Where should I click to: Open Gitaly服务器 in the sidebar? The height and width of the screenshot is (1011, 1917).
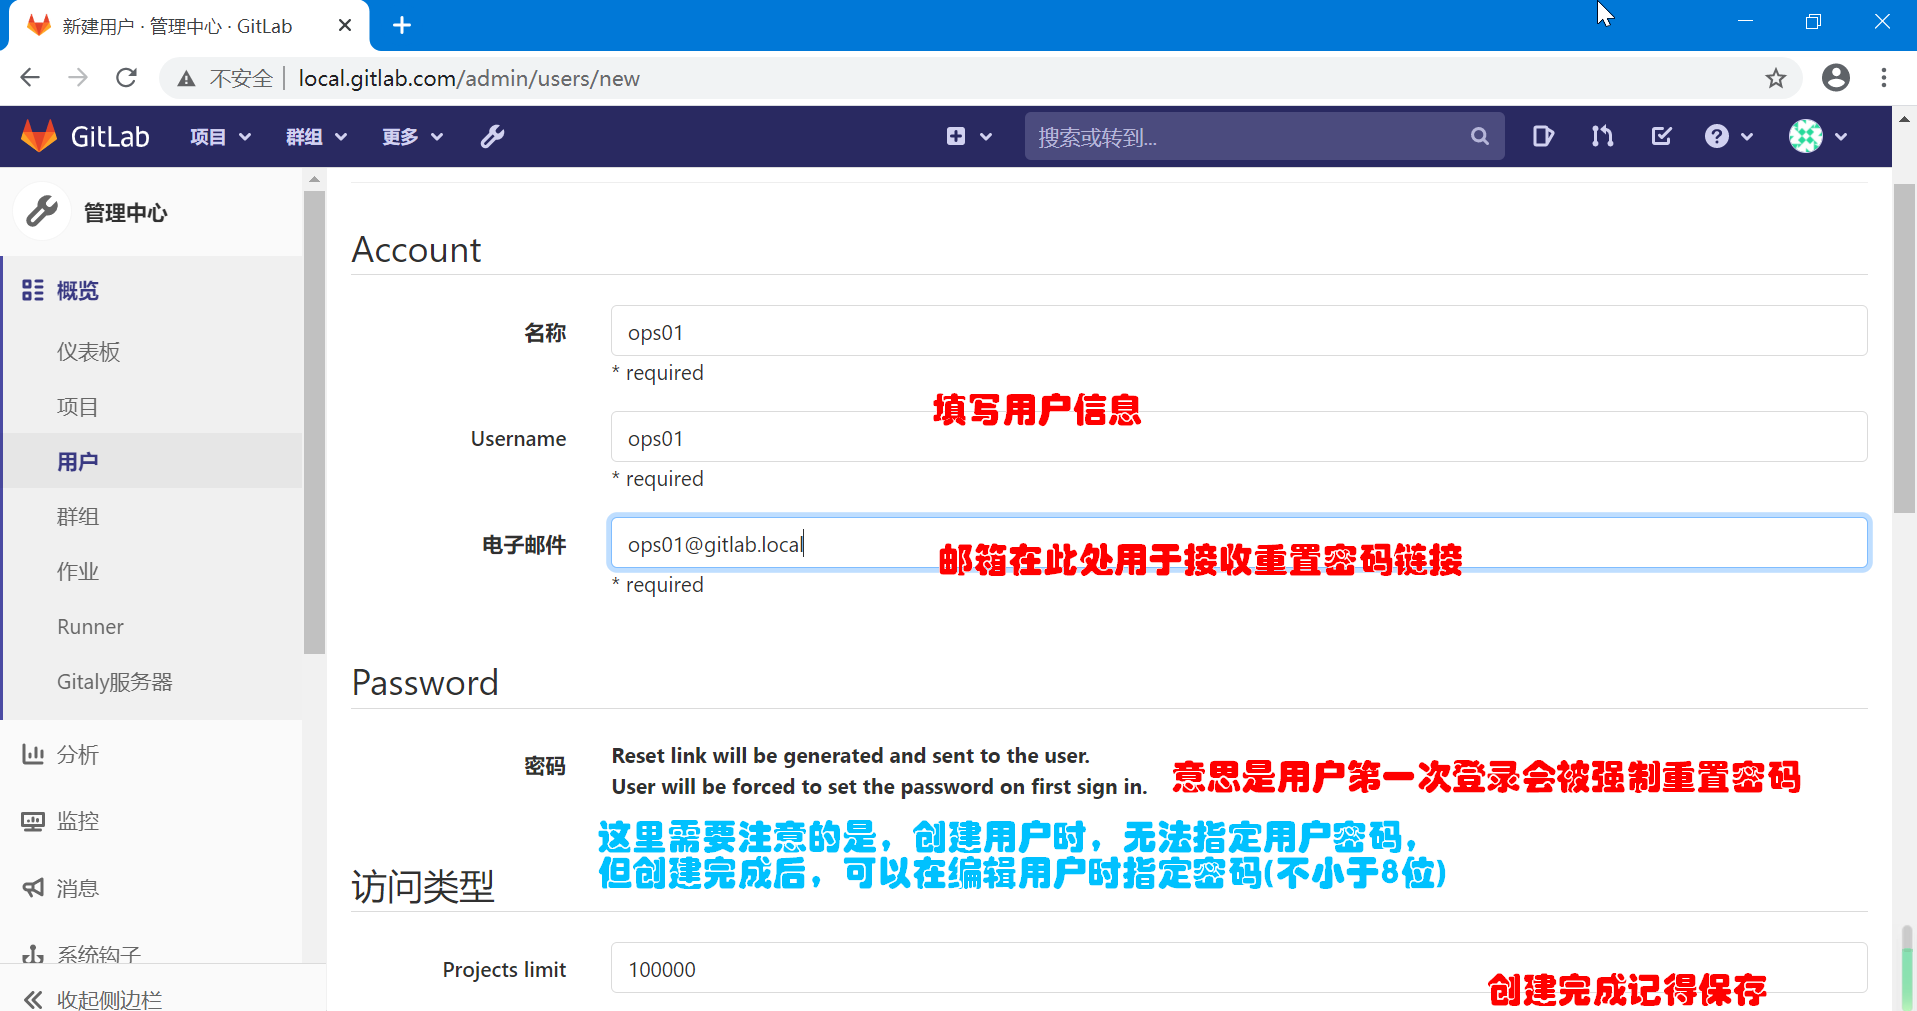(x=115, y=681)
